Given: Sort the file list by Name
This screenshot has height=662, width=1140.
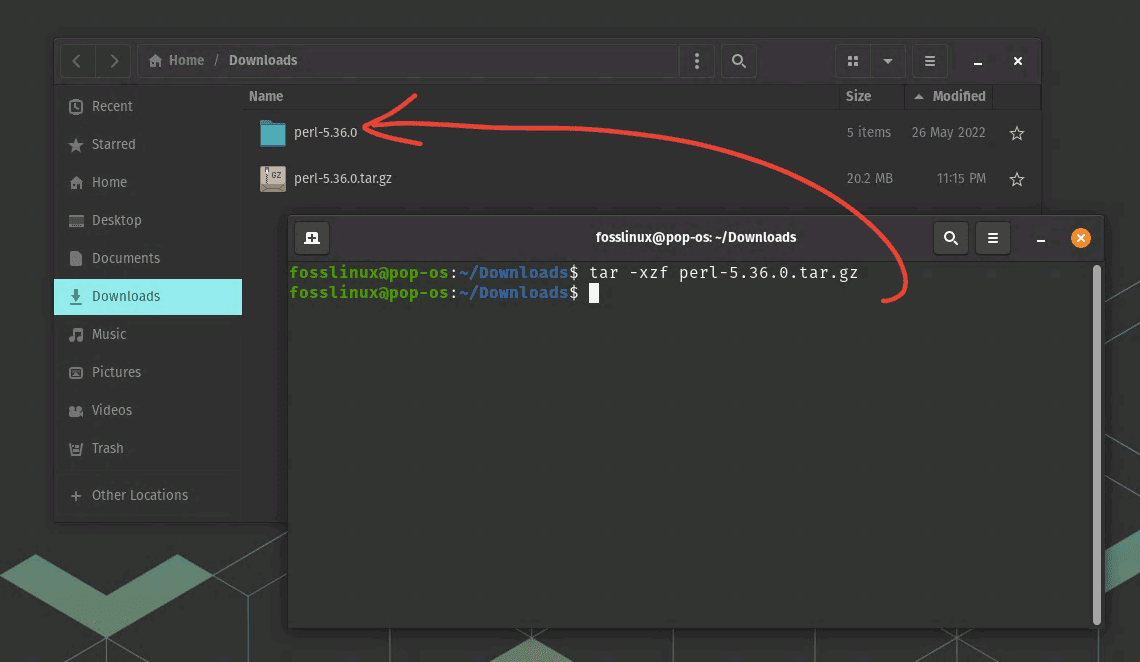Looking at the screenshot, I should (x=266, y=97).
